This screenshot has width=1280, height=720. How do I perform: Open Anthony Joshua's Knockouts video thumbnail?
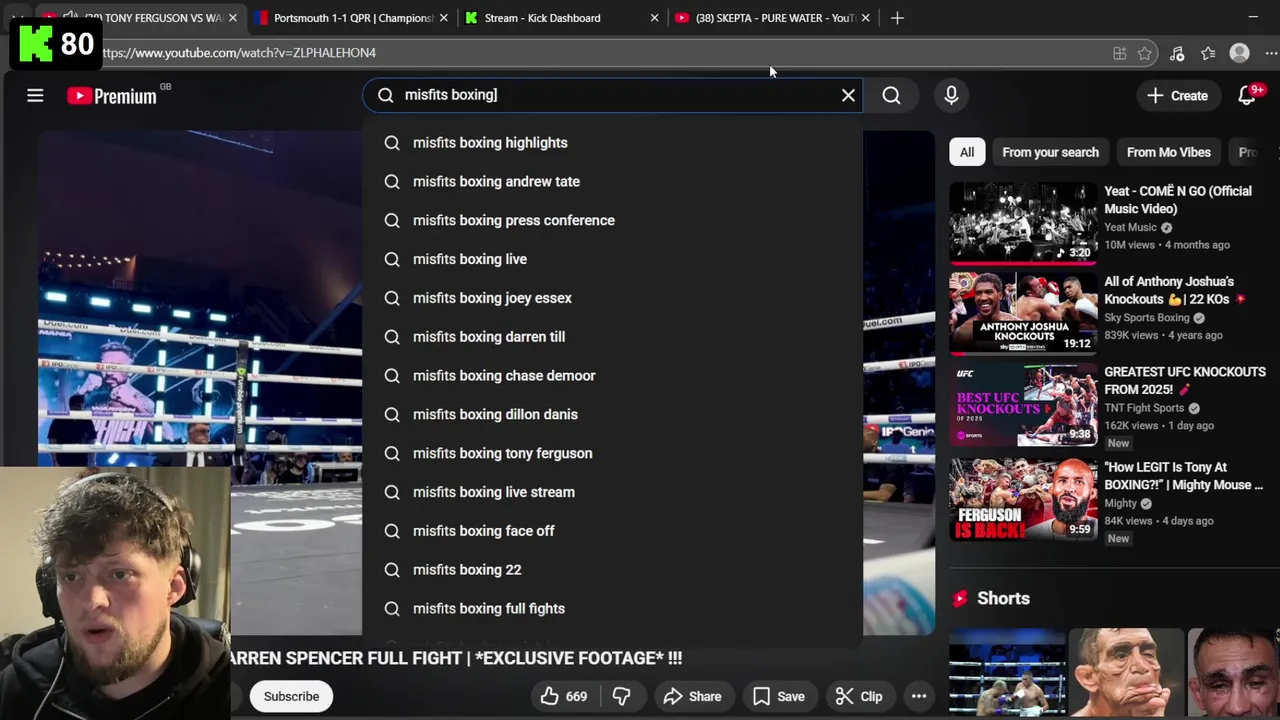click(x=1023, y=314)
